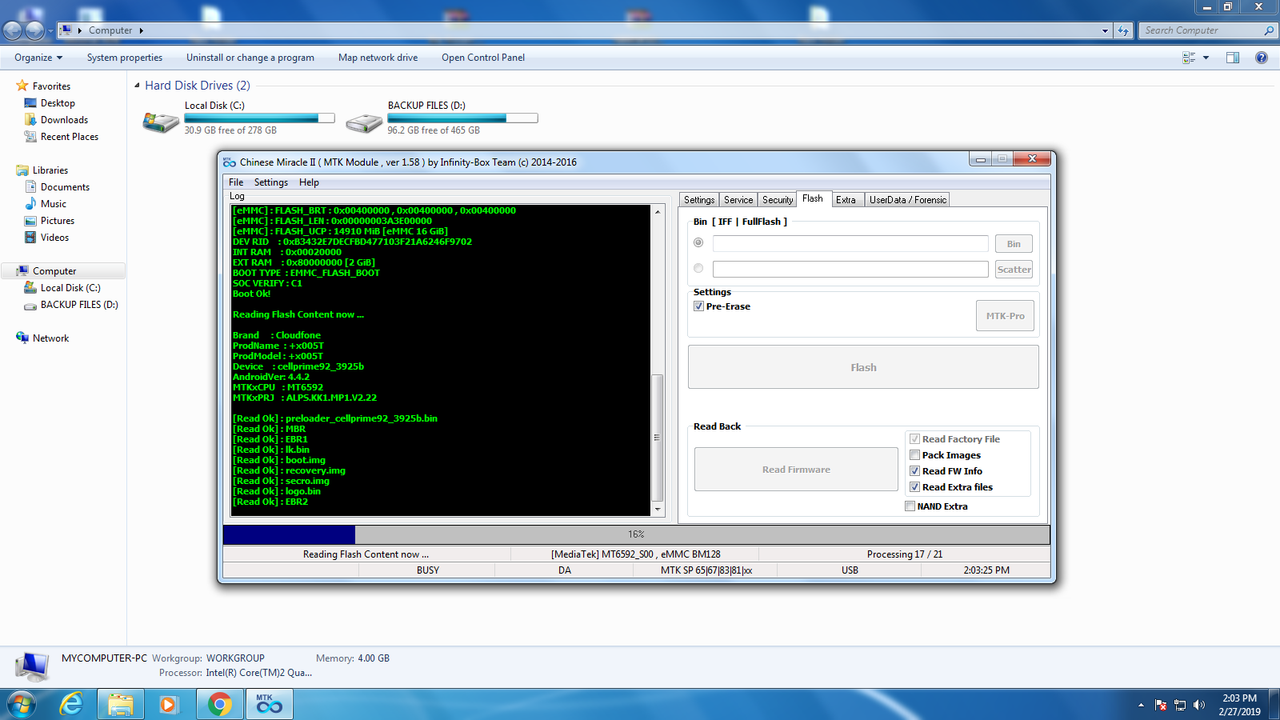Launch Internet Explorer from the taskbar

tap(71, 704)
